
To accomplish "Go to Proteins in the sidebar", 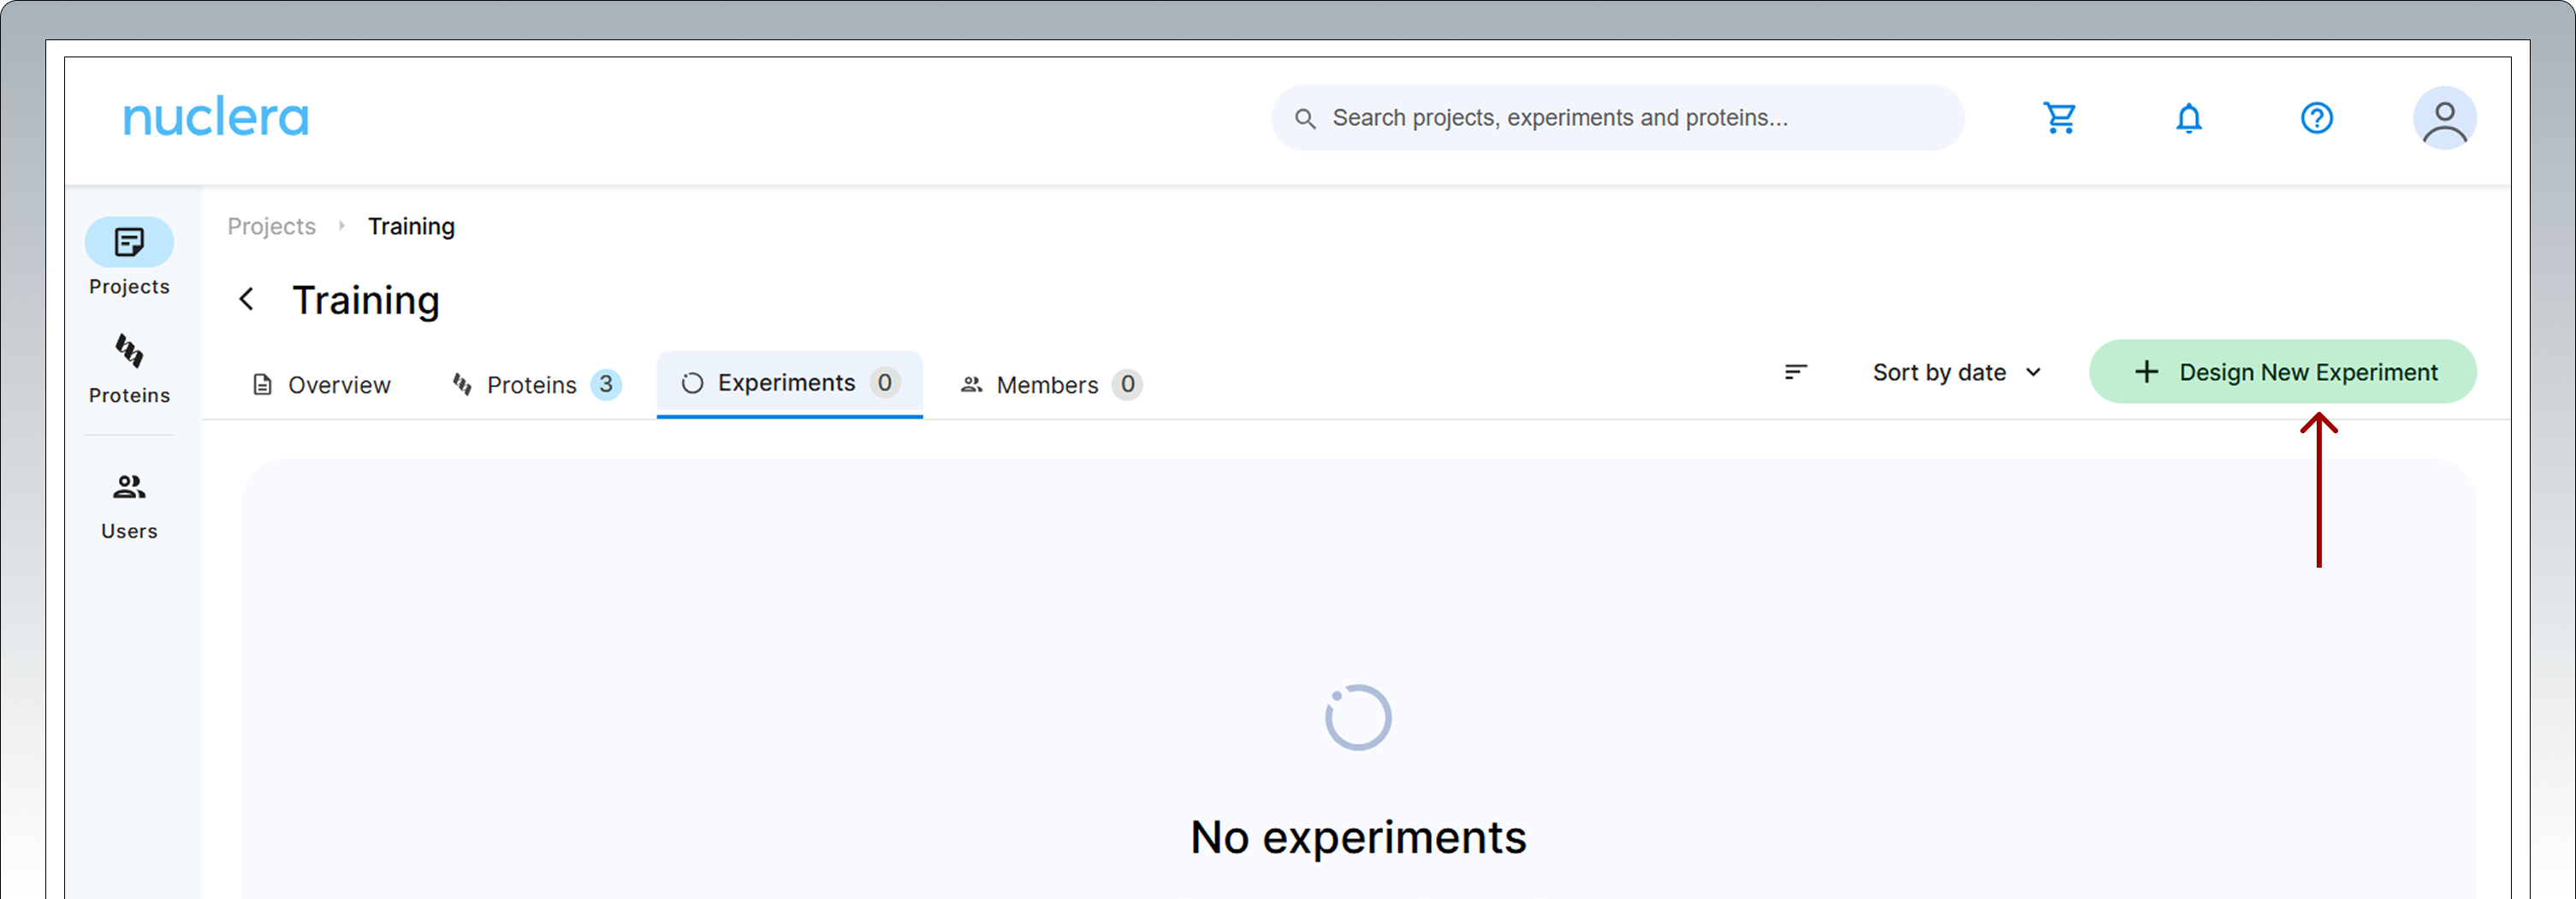I will [x=129, y=369].
